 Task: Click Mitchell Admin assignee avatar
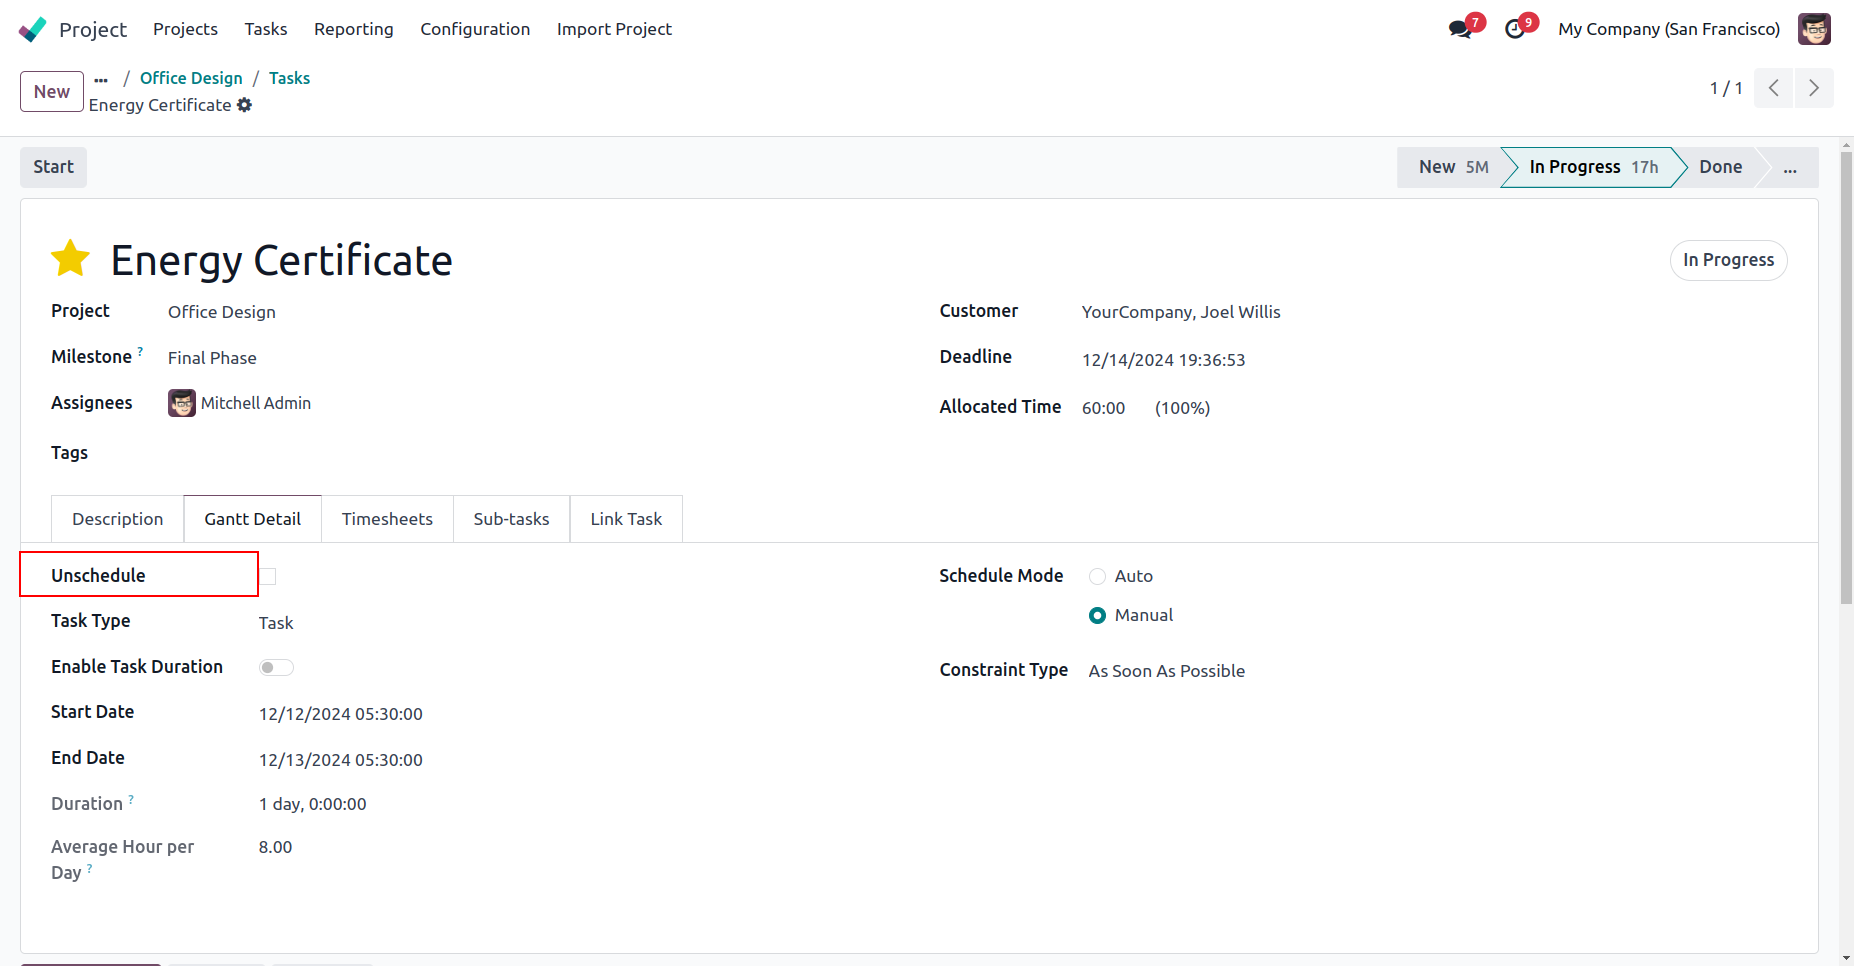[x=182, y=403]
